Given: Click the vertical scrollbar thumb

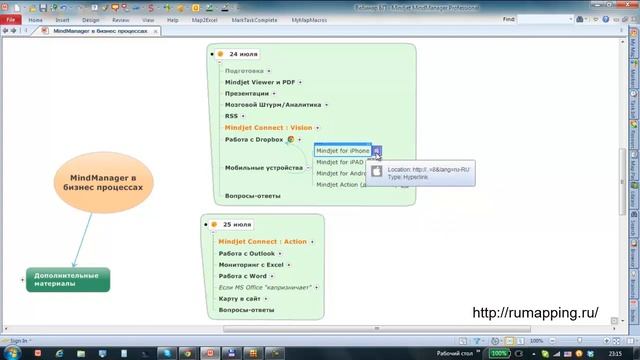Looking at the screenshot, I should click(x=622, y=181).
